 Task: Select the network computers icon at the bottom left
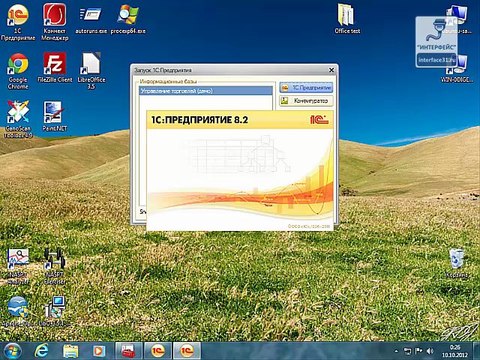[55, 311]
